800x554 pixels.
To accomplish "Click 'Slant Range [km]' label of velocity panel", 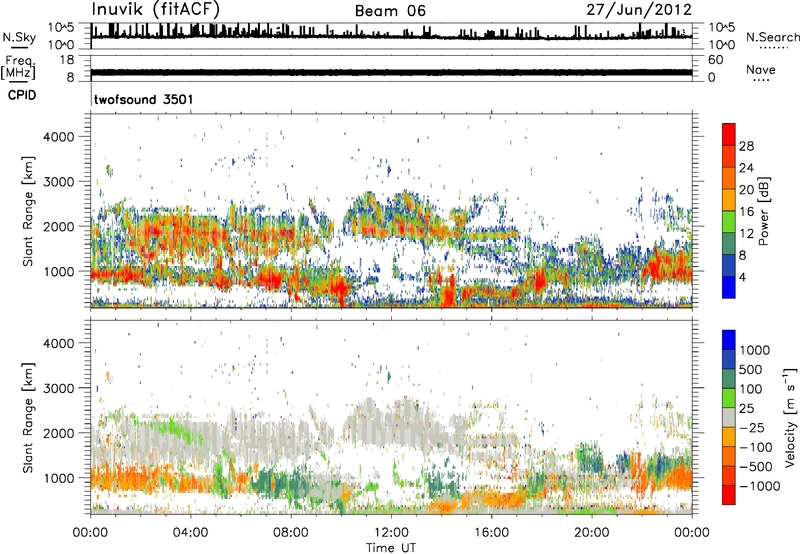I will pos(28,417).
